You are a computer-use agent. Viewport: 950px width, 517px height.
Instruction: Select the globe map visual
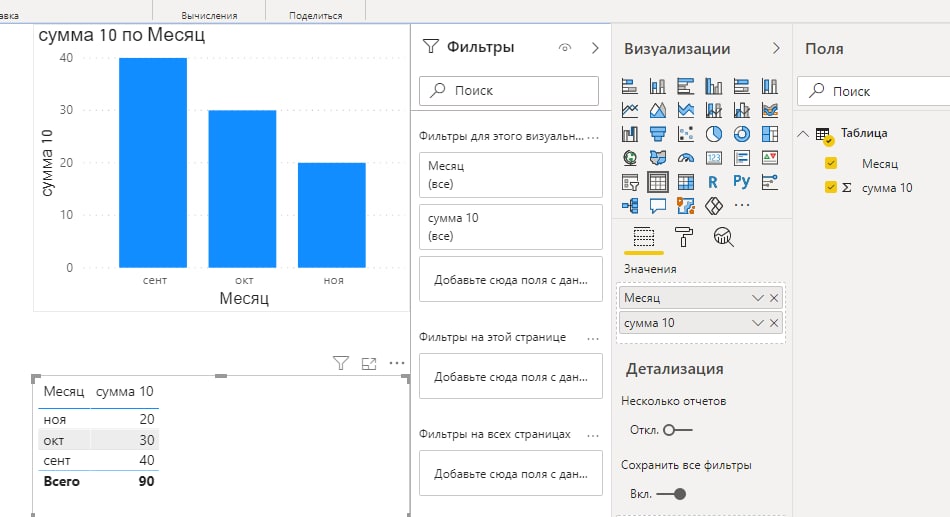[629, 158]
